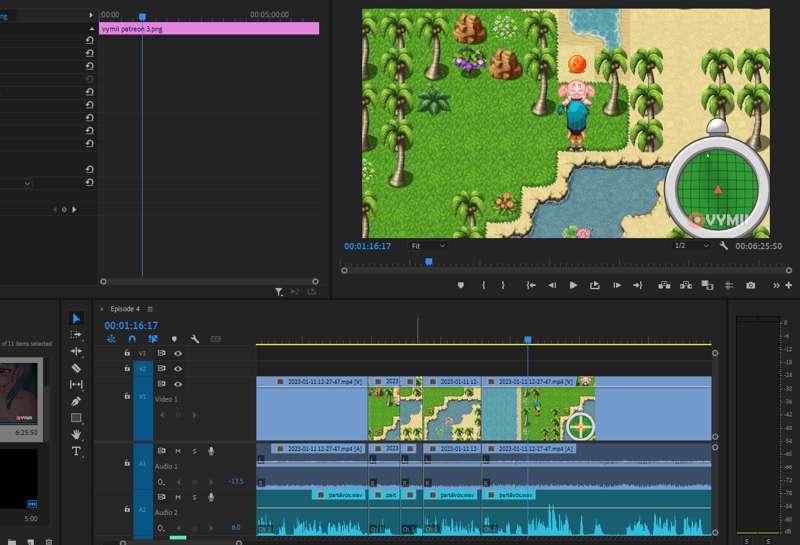Go to Out point in Program monitor
Image resolution: width=800 pixels, height=545 pixels.
638,285
